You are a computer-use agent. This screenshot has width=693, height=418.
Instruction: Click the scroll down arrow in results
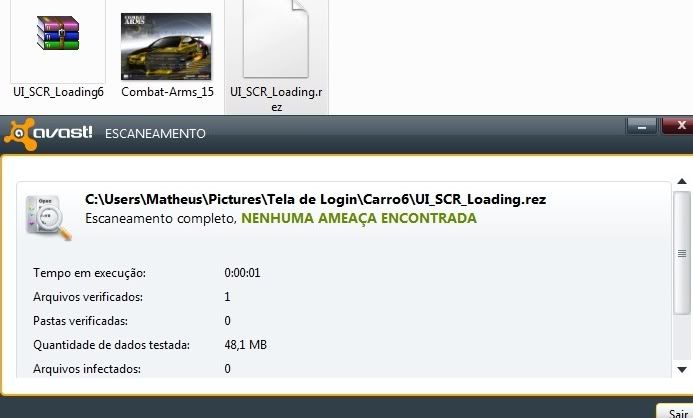pyautogui.click(x=682, y=369)
